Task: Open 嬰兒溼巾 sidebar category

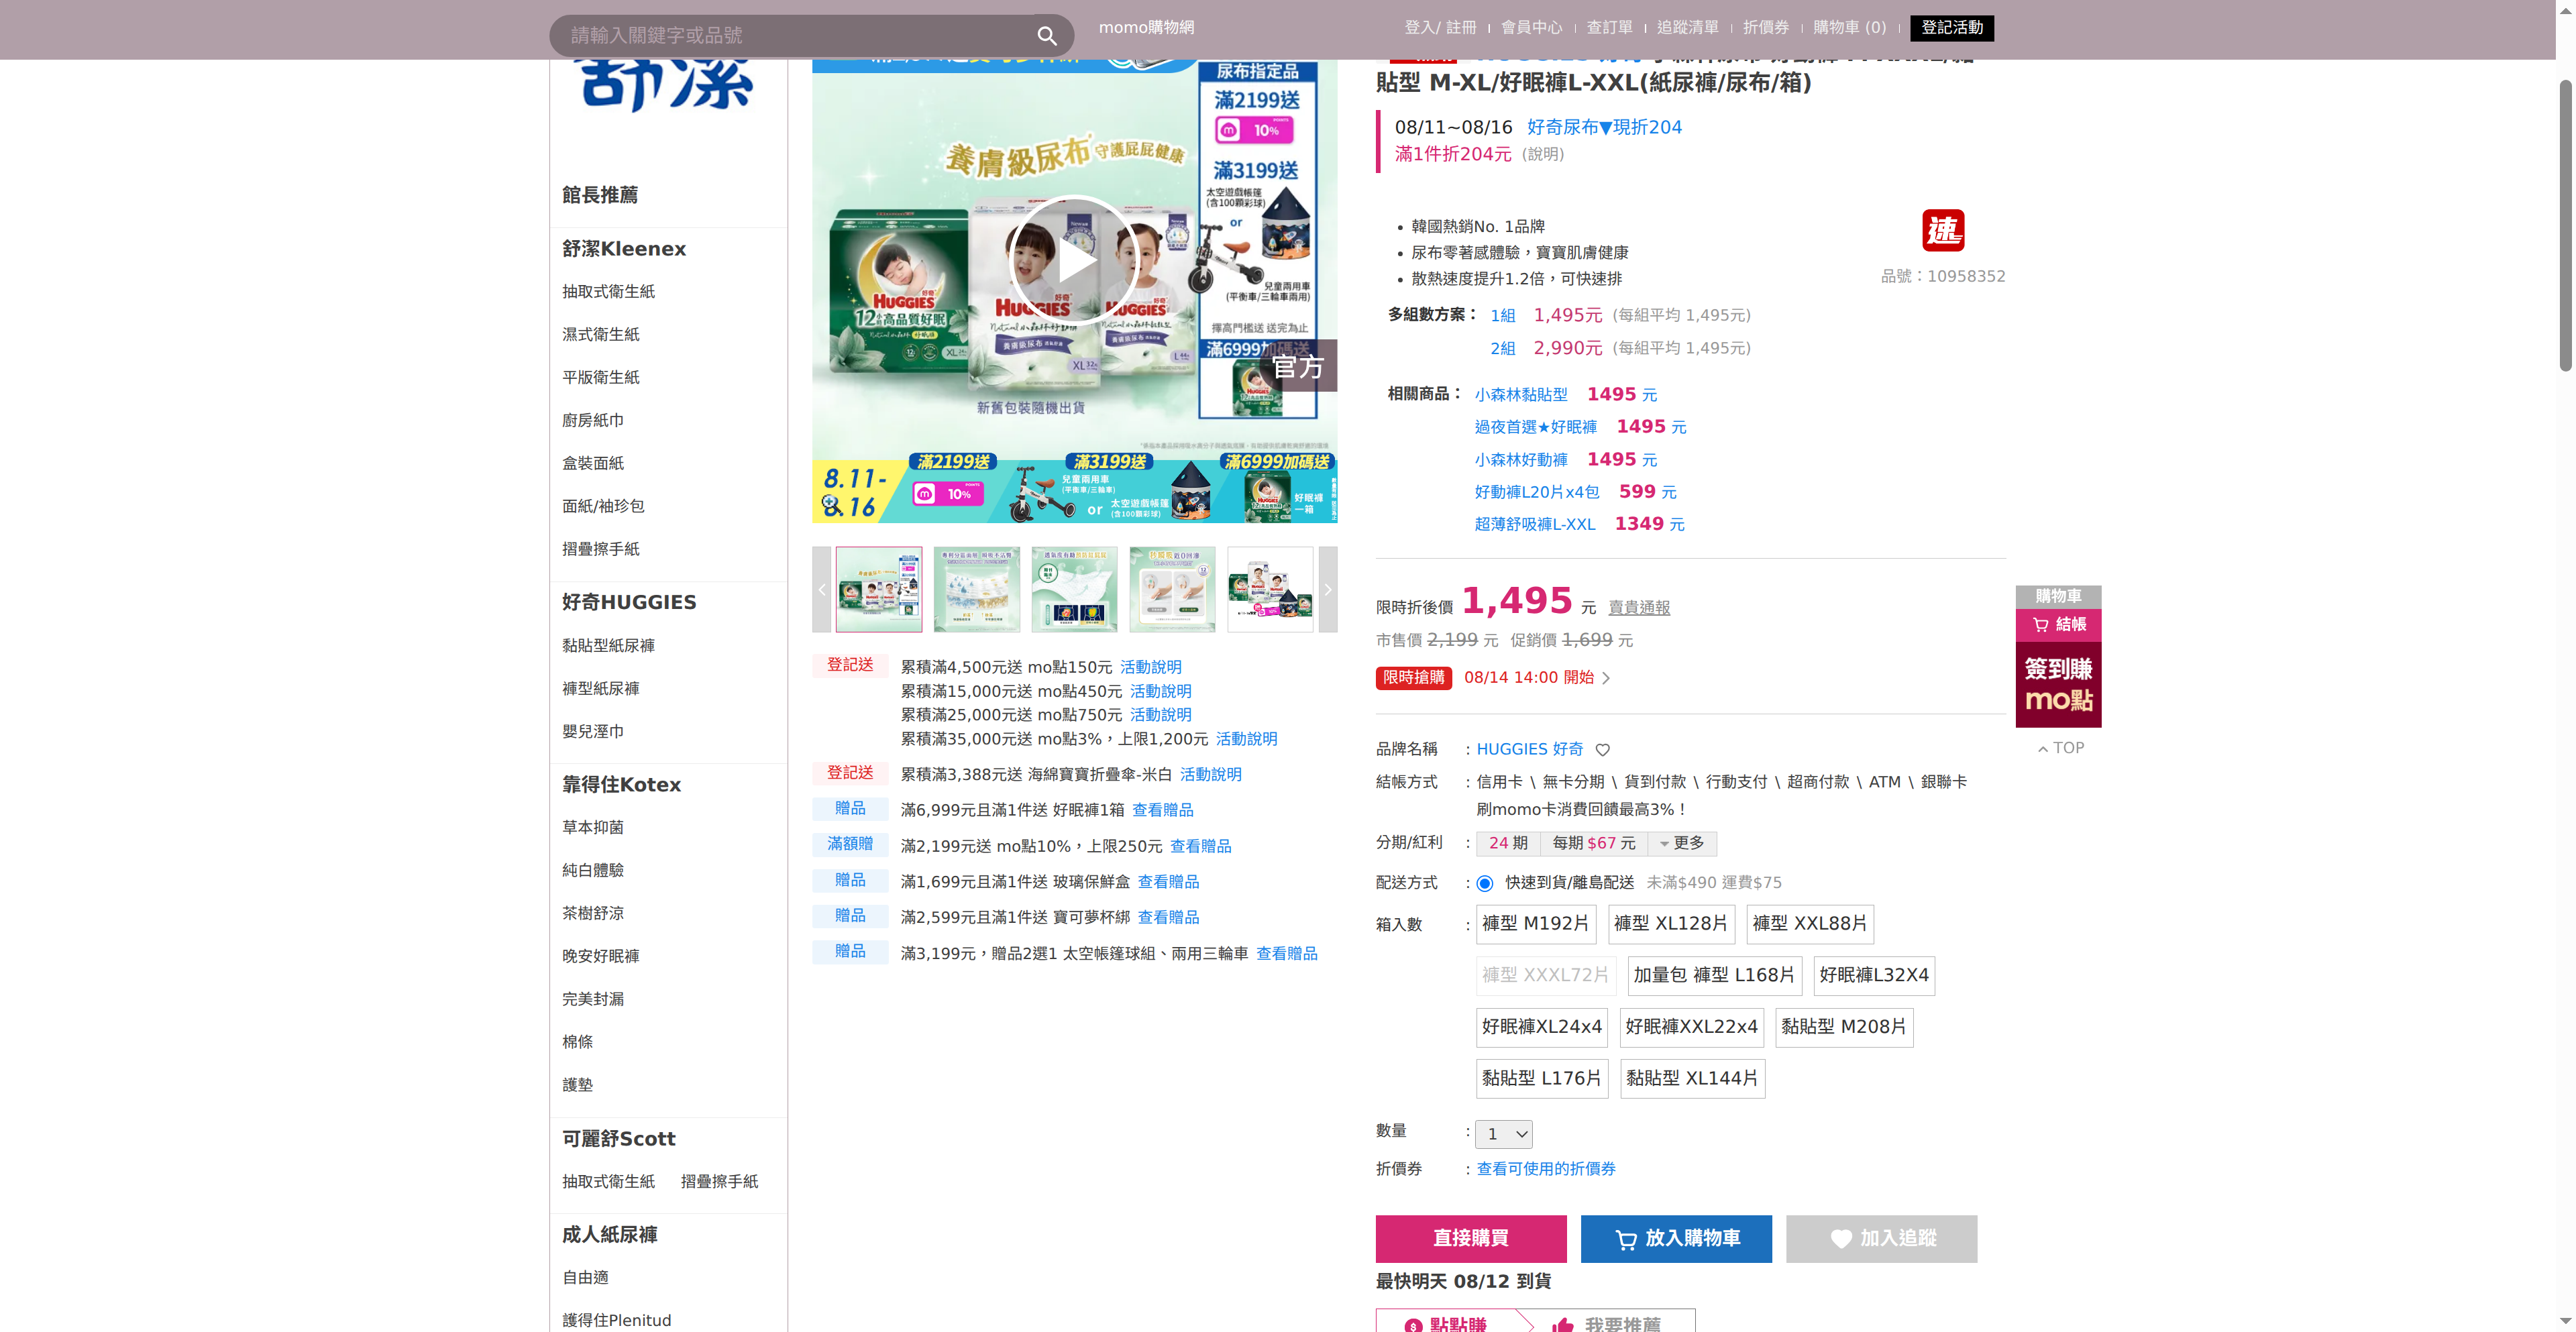Action: point(592,732)
